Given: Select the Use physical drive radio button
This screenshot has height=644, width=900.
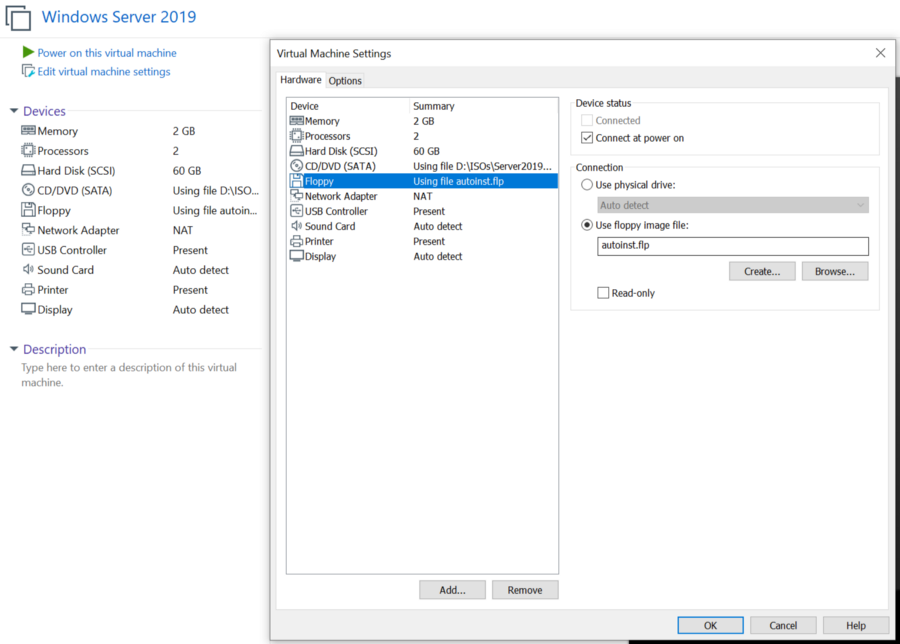Looking at the screenshot, I should [x=587, y=185].
